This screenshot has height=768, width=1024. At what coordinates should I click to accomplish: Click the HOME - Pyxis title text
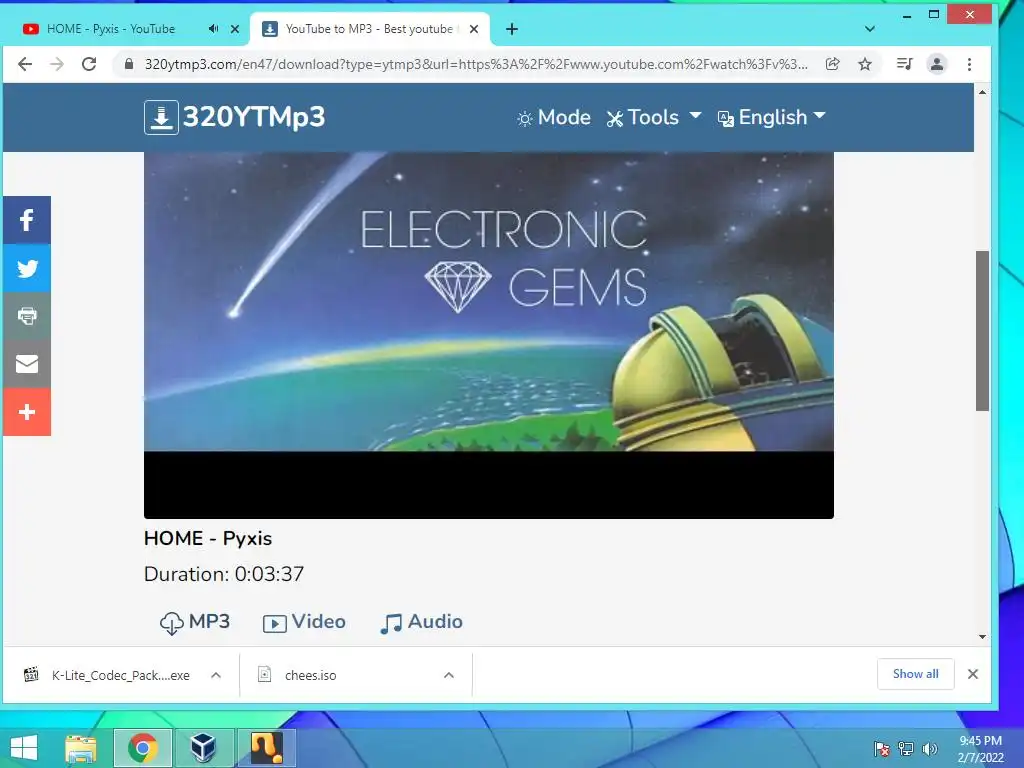pyautogui.click(x=208, y=538)
